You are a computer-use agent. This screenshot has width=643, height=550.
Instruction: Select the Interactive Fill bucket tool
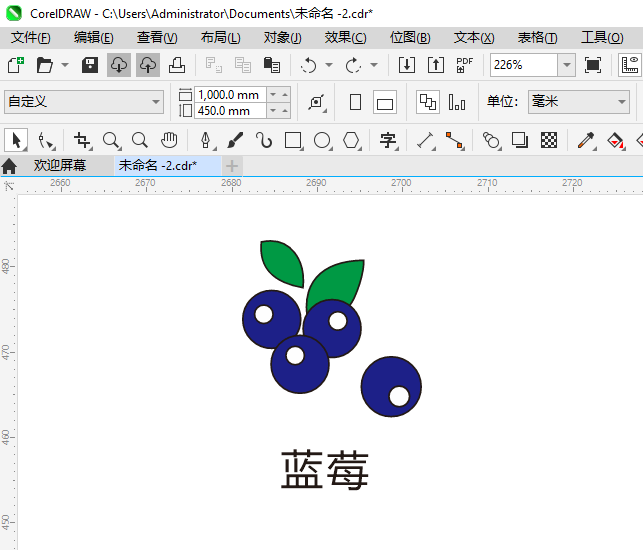616,141
